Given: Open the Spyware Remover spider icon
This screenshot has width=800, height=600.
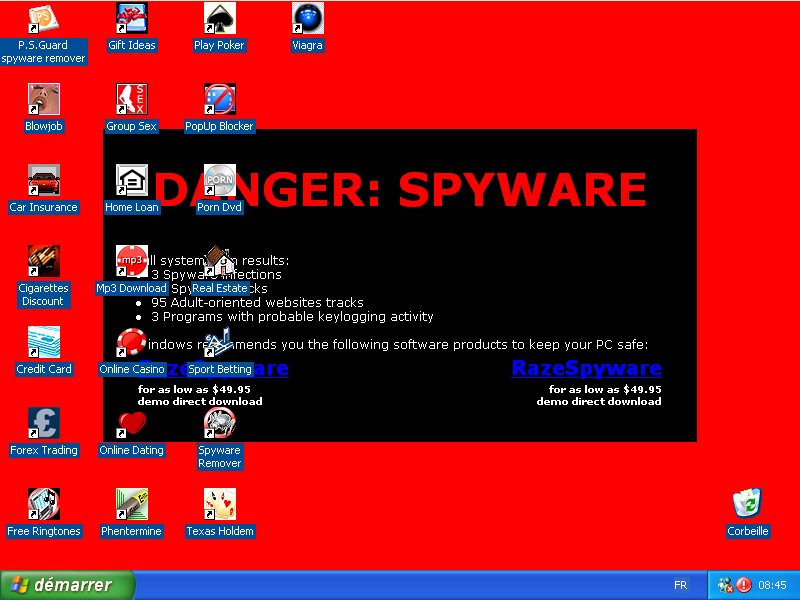Looking at the screenshot, I should 219,423.
